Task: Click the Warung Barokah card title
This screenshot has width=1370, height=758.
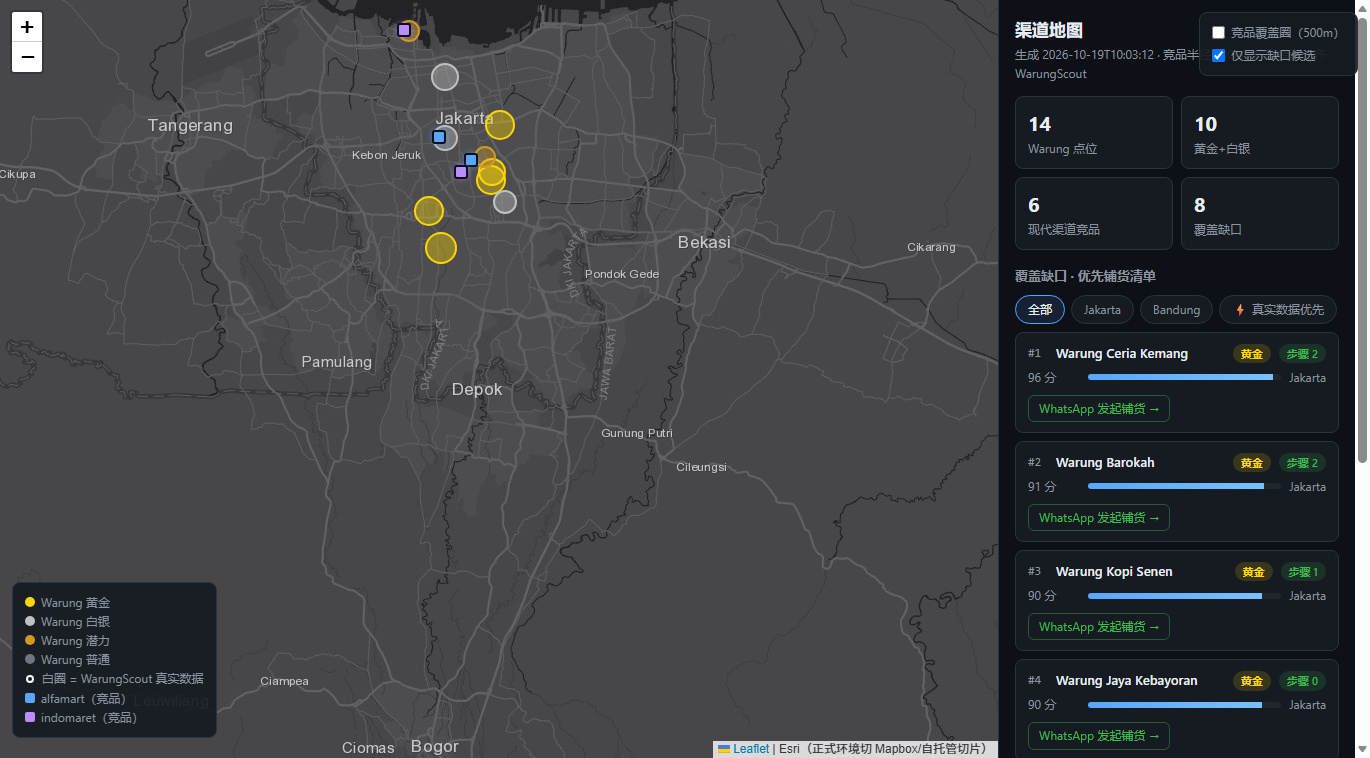Action: pos(1105,462)
